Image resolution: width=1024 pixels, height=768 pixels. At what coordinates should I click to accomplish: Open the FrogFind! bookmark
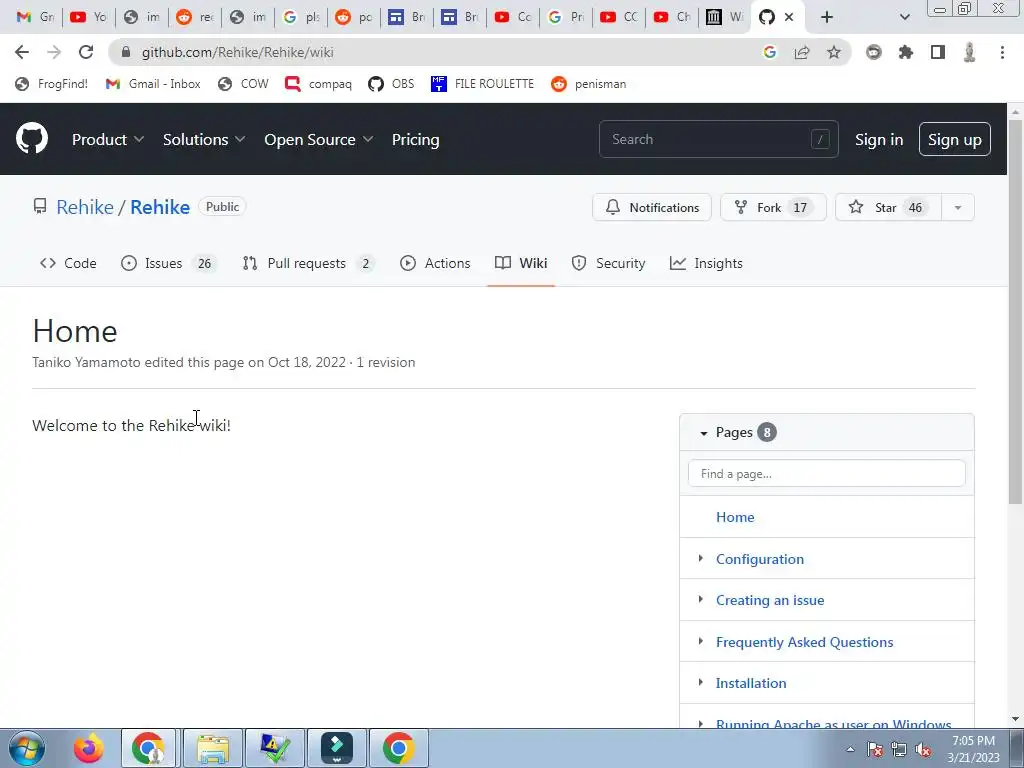[52, 84]
